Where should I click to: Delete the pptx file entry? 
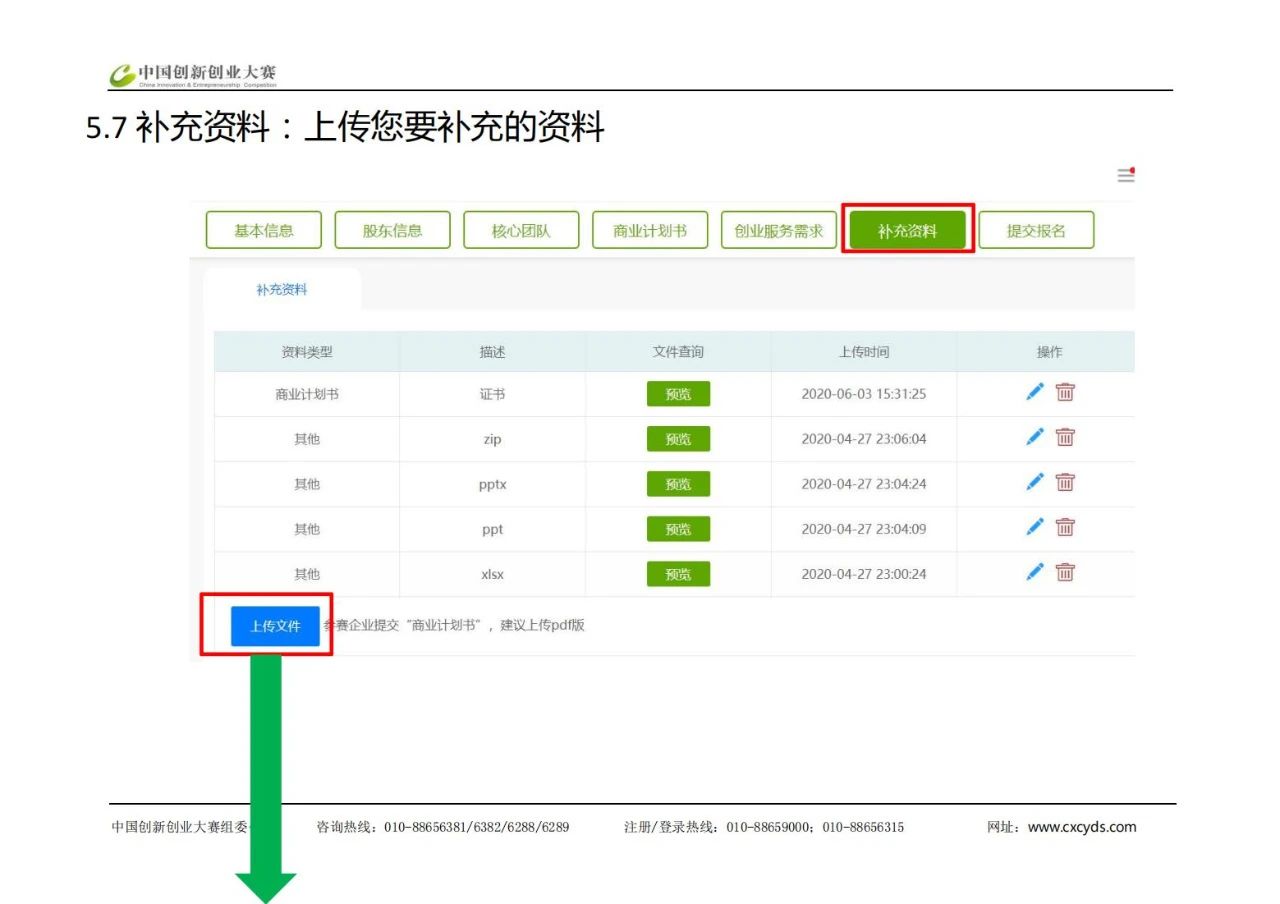tap(1065, 482)
